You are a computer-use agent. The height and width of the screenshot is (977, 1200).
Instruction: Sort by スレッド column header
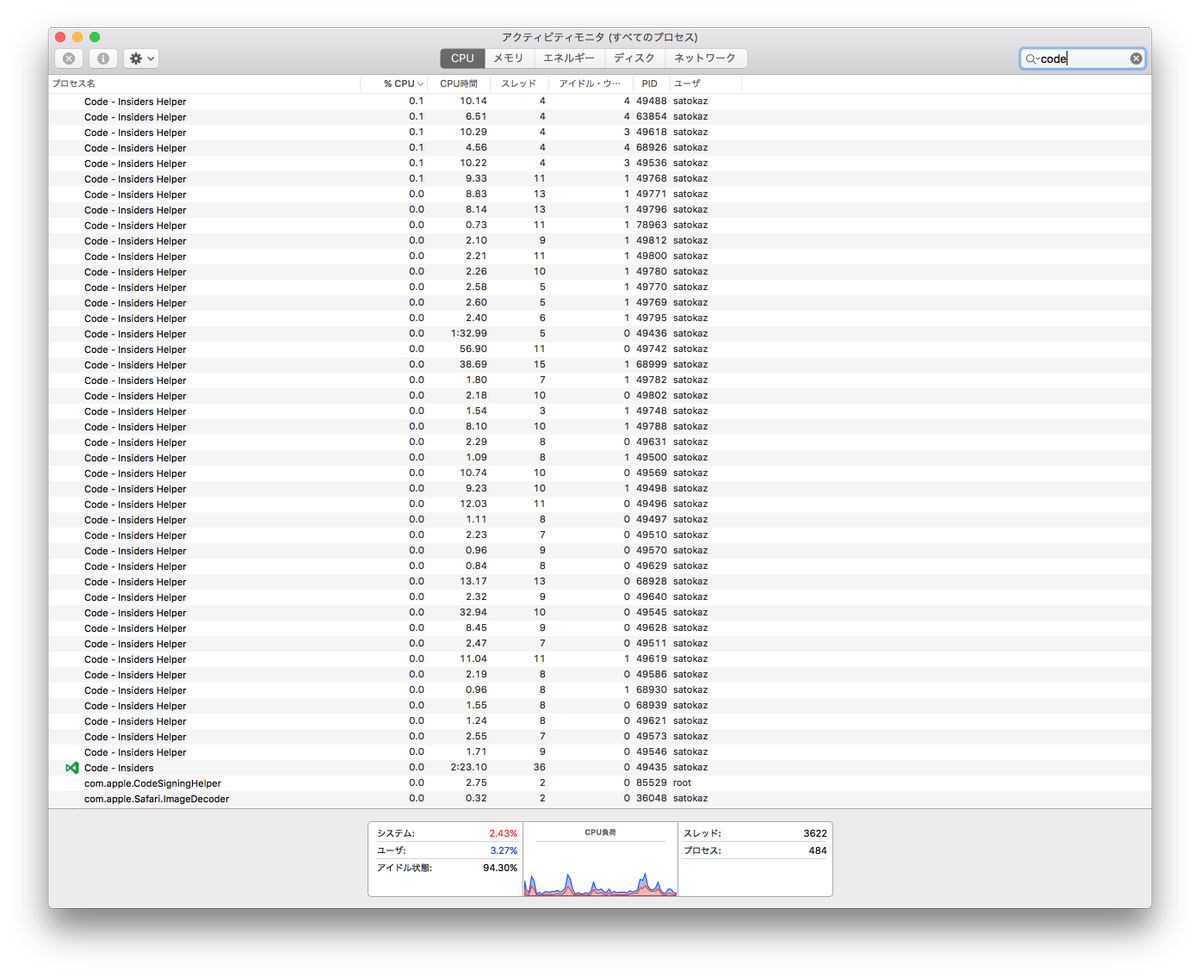(x=519, y=84)
